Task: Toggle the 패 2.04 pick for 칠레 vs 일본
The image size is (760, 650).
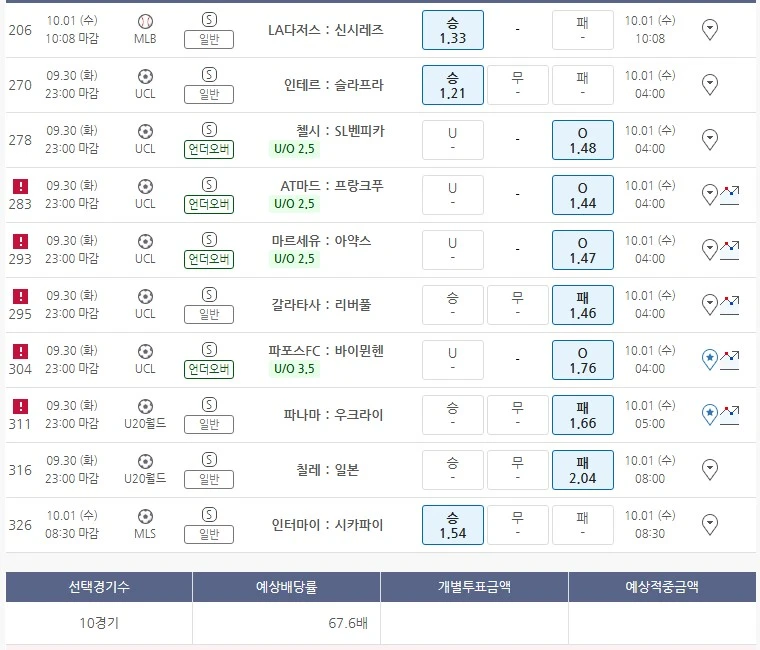Action: [582, 470]
